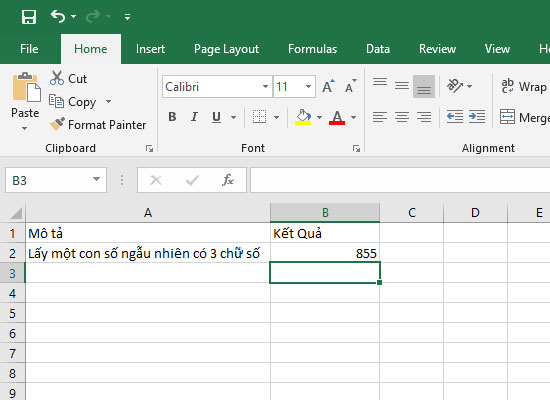Open the Clipboard dialog launcher
The width and height of the screenshot is (550, 400).
click(149, 149)
